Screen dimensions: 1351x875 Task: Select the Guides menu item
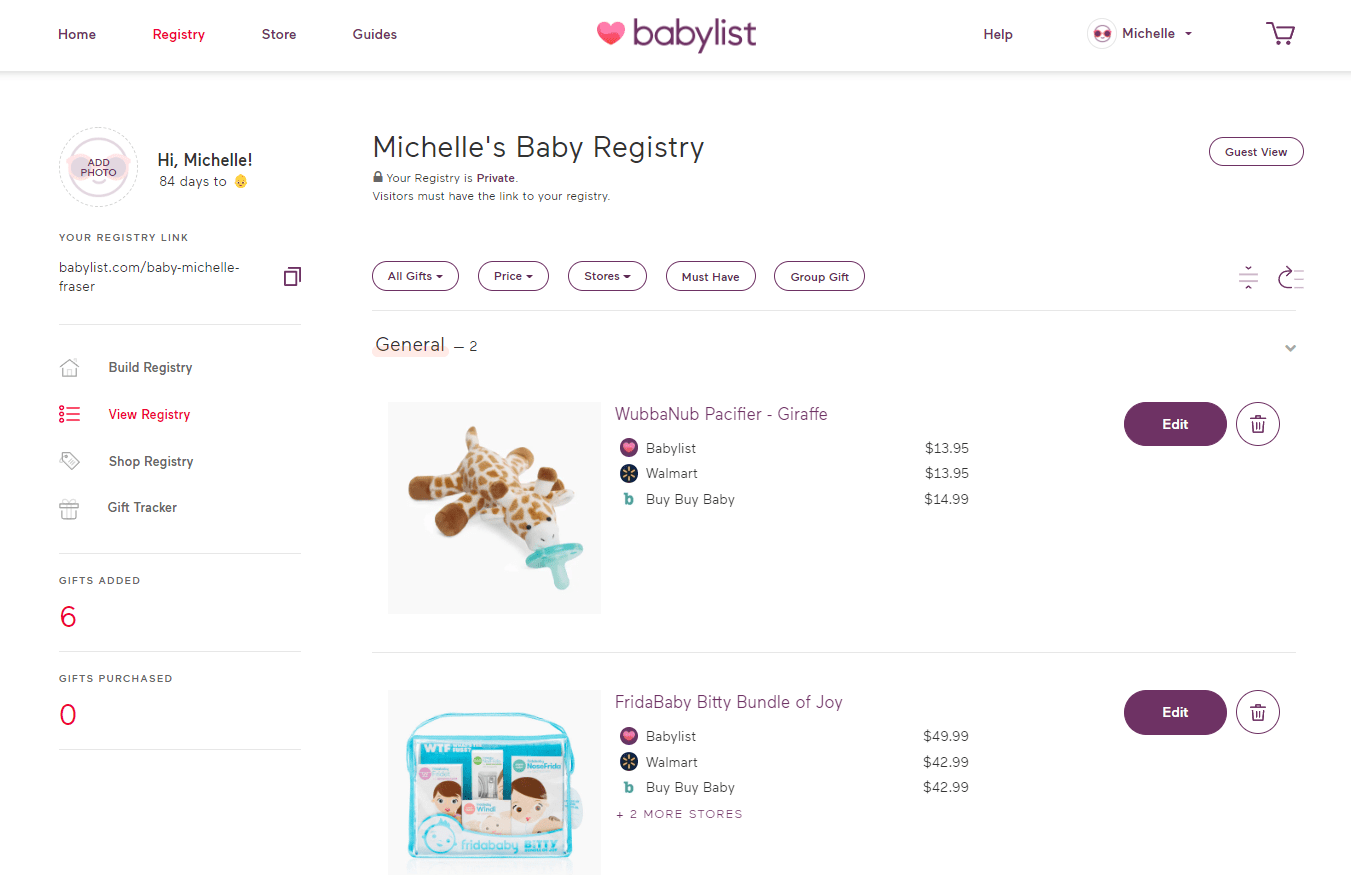375,33
